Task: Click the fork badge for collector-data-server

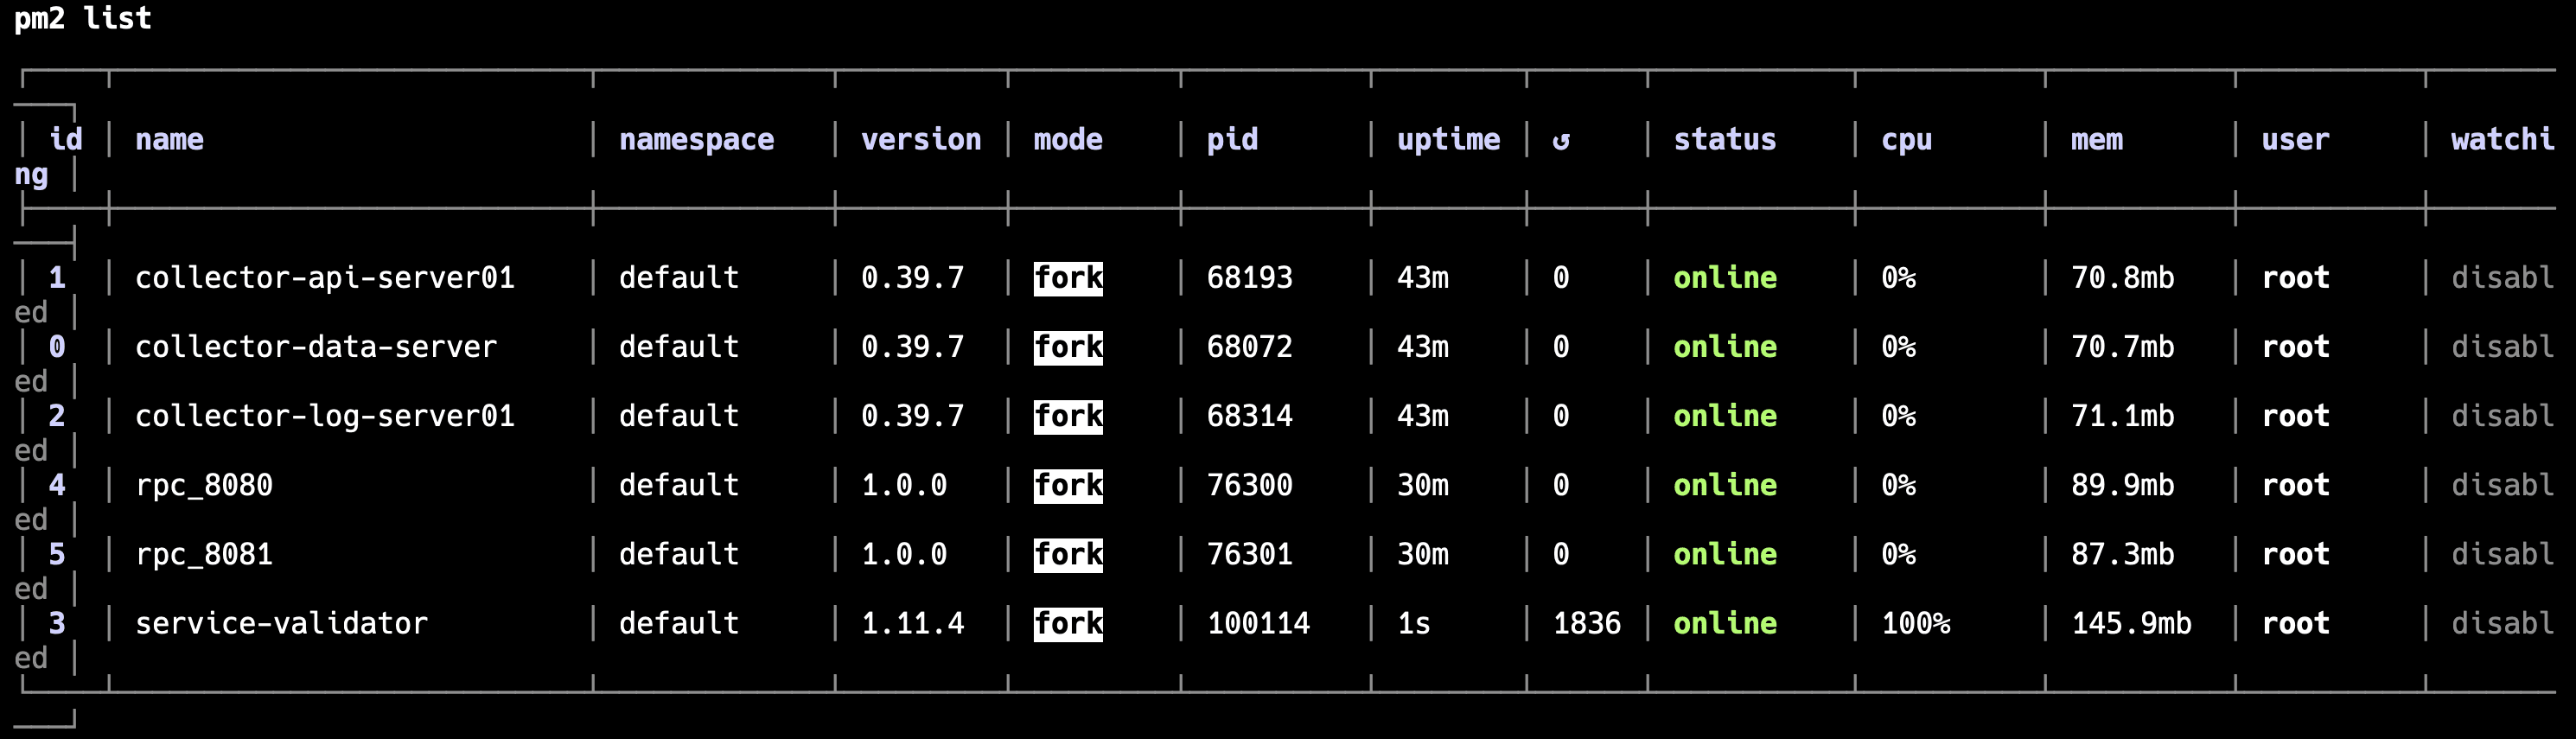Action: (1068, 347)
